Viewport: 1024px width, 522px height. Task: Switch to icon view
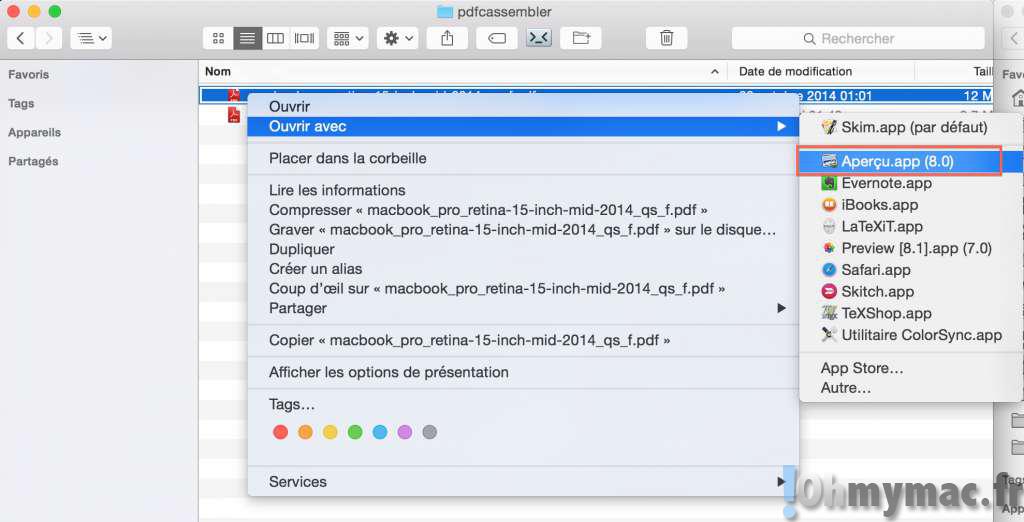click(x=219, y=39)
